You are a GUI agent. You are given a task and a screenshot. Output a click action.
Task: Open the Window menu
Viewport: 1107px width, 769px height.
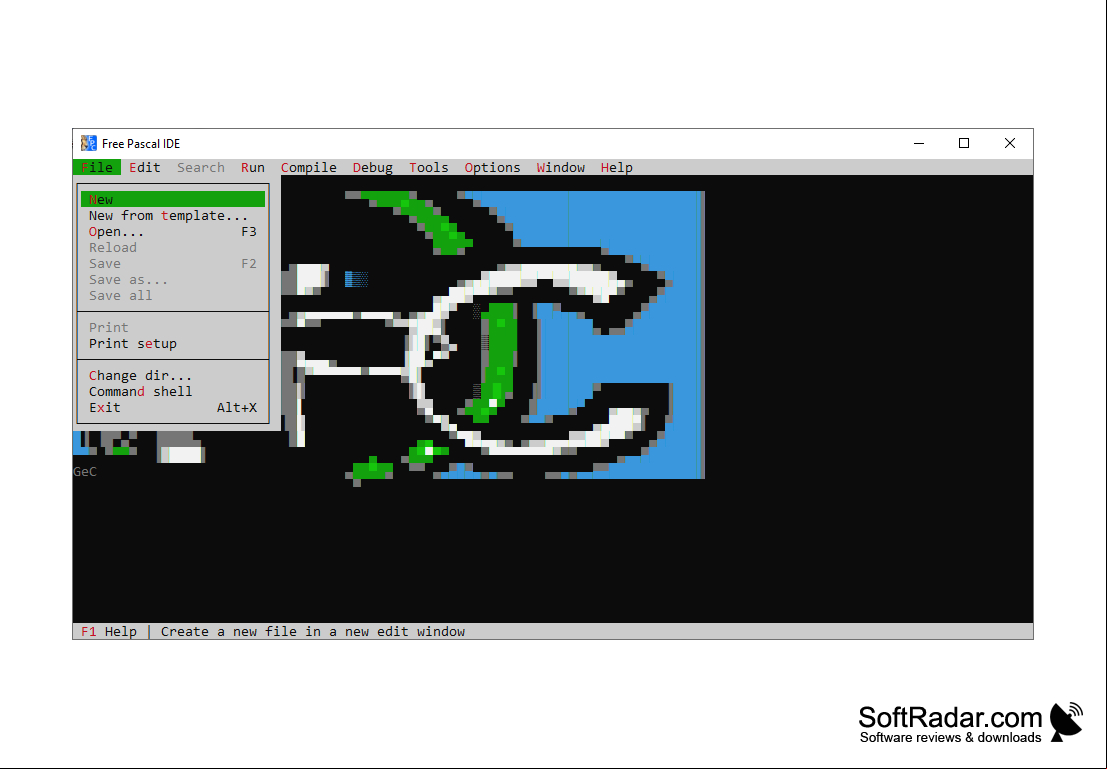point(561,167)
